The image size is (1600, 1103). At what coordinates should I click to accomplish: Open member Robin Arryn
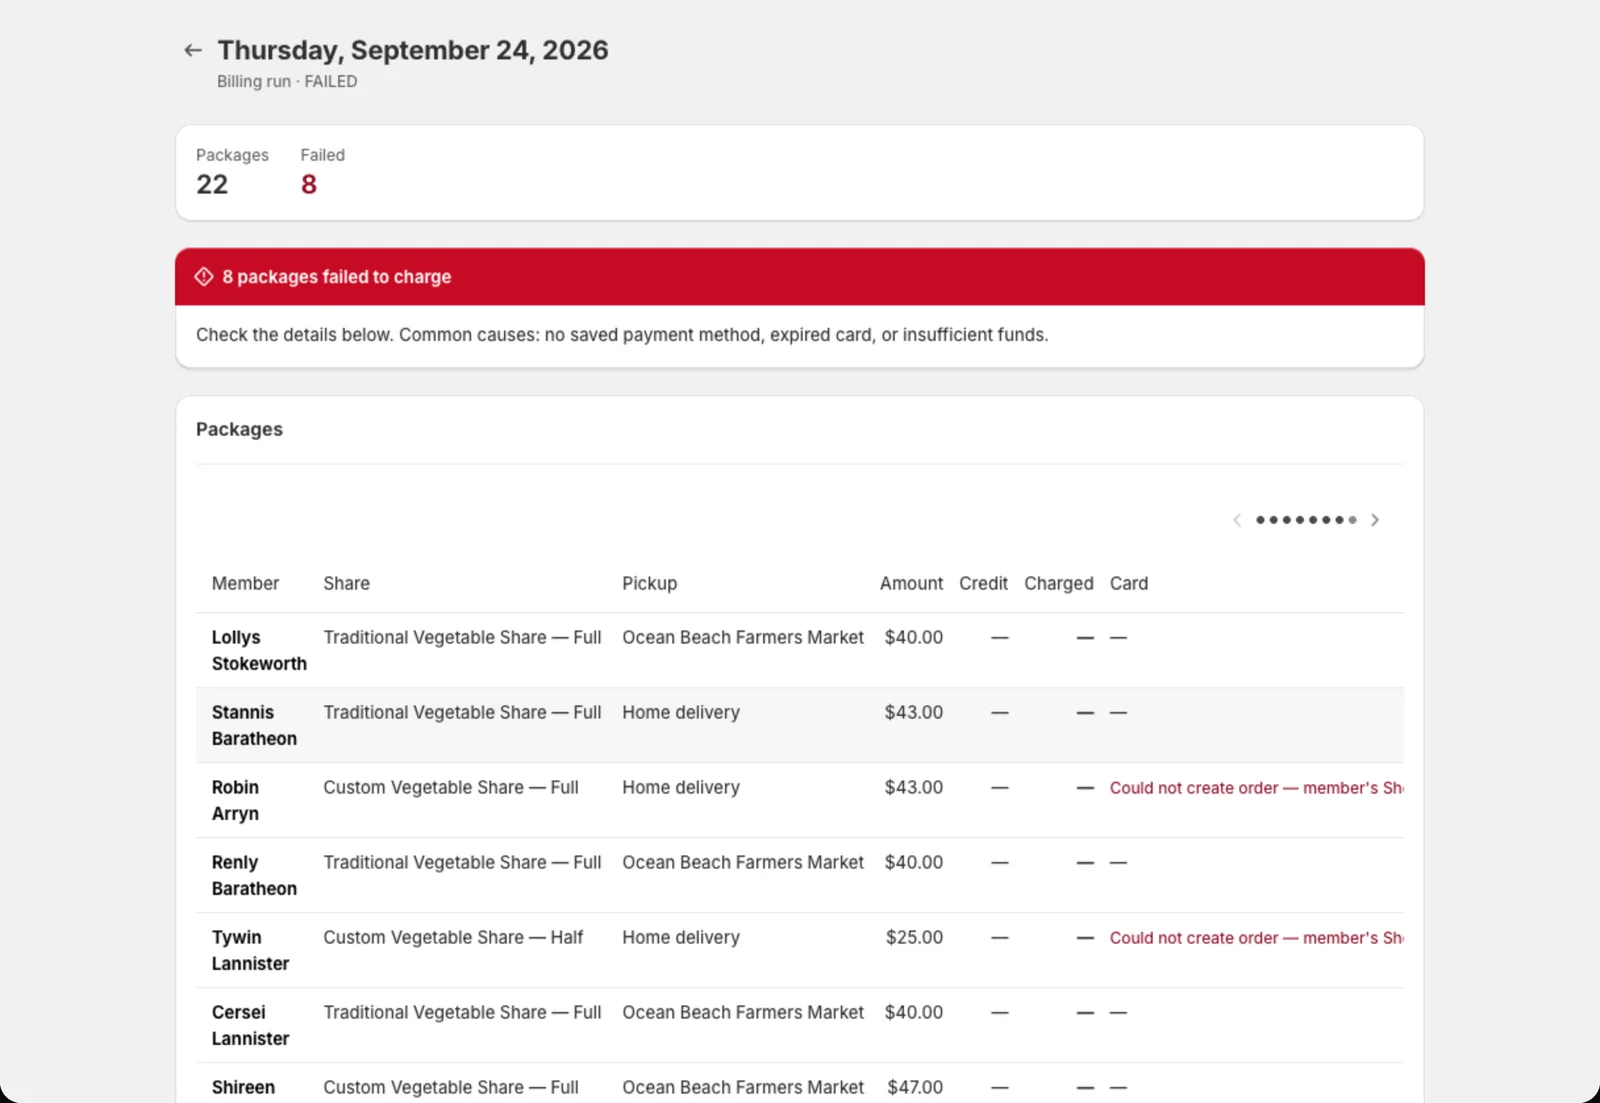(235, 800)
